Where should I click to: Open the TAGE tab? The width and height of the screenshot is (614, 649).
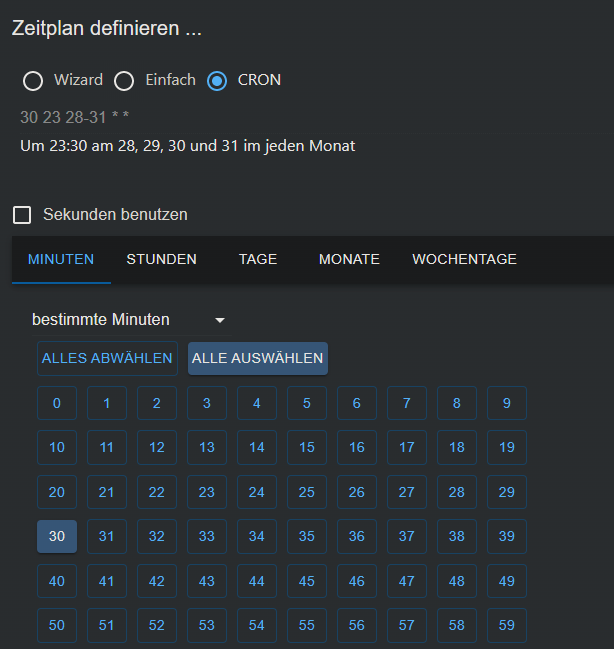pyautogui.click(x=258, y=260)
